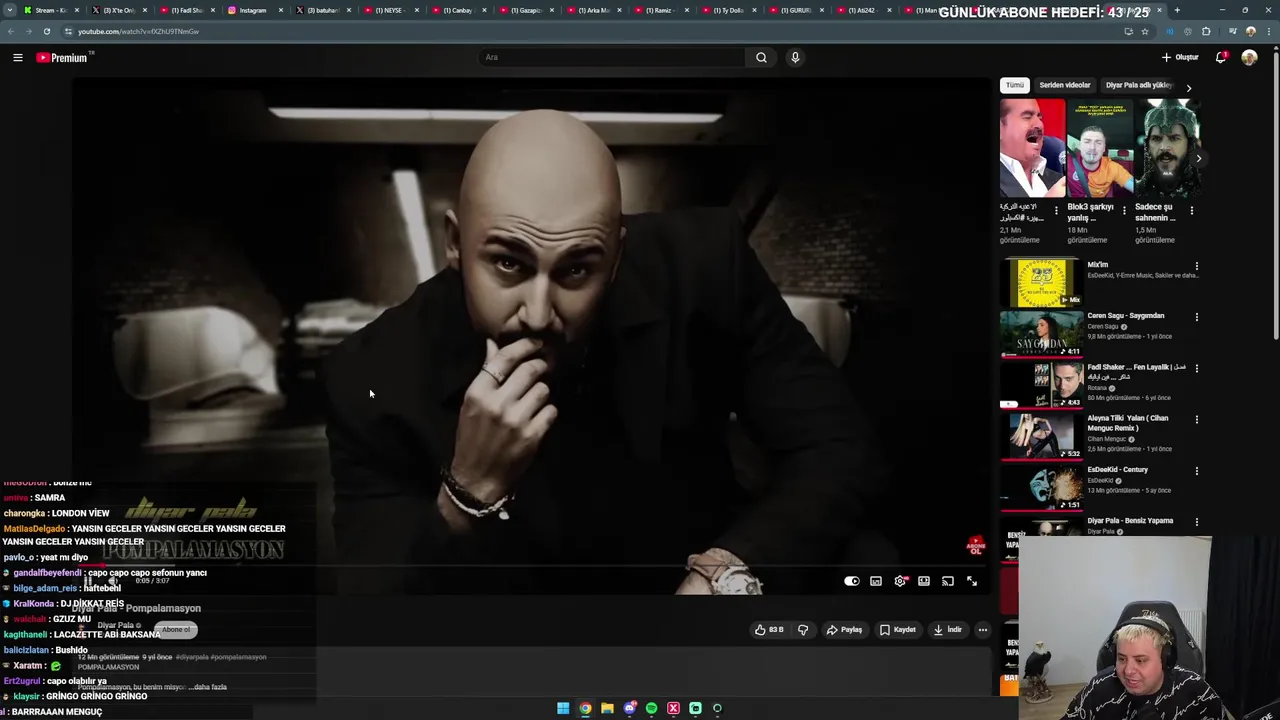Open the YouTube hamburger guide menu

[17, 58]
